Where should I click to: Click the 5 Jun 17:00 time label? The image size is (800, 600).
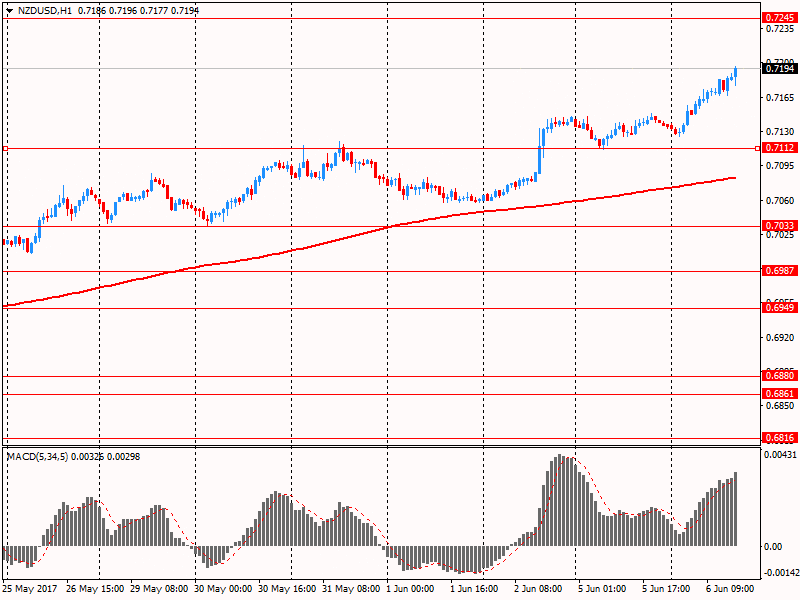tap(666, 589)
